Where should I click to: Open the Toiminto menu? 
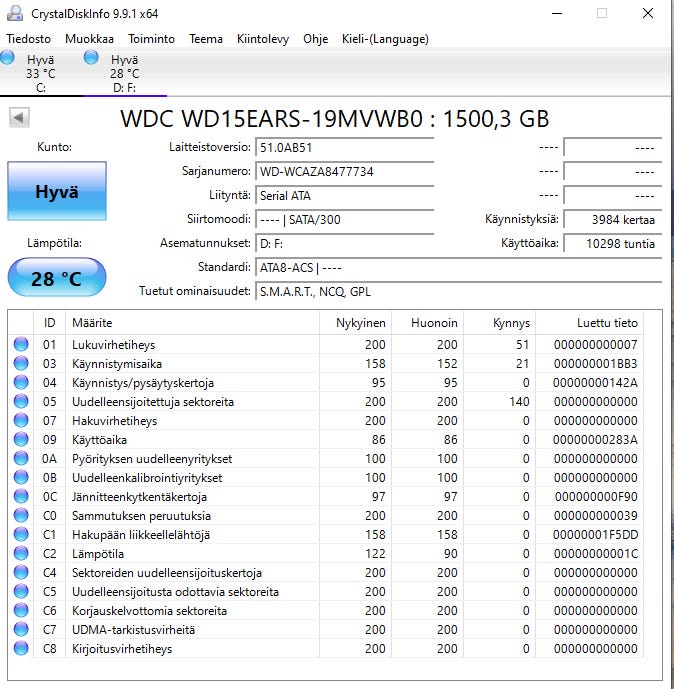point(151,39)
